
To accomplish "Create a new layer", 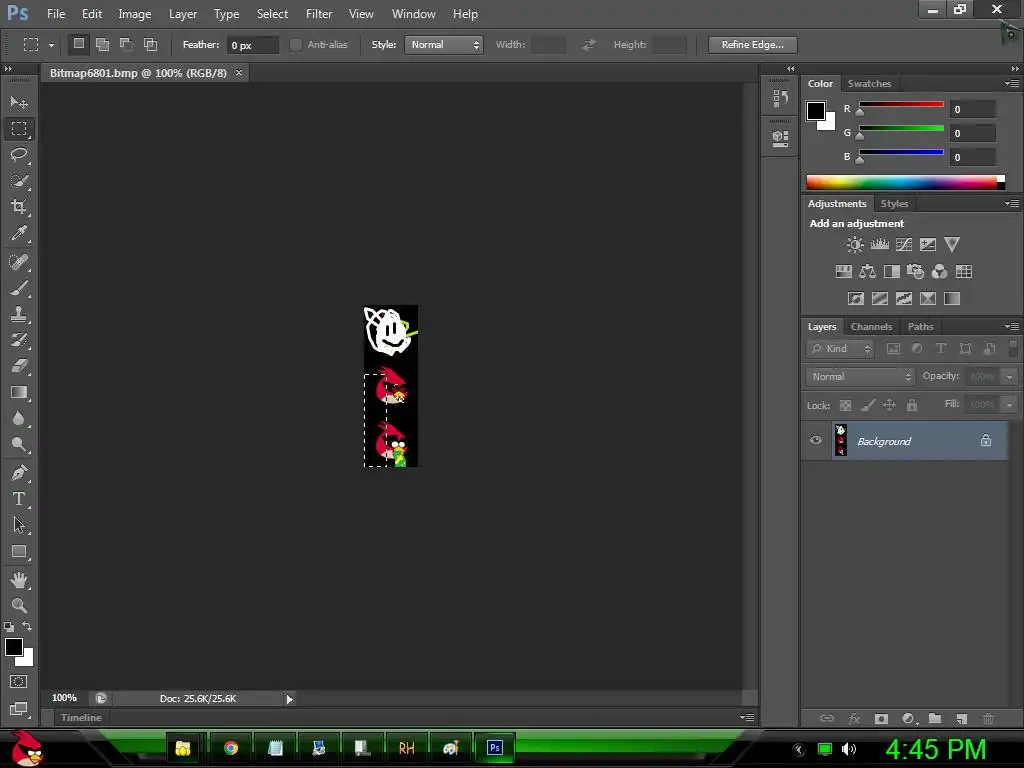I will pyautogui.click(x=961, y=719).
